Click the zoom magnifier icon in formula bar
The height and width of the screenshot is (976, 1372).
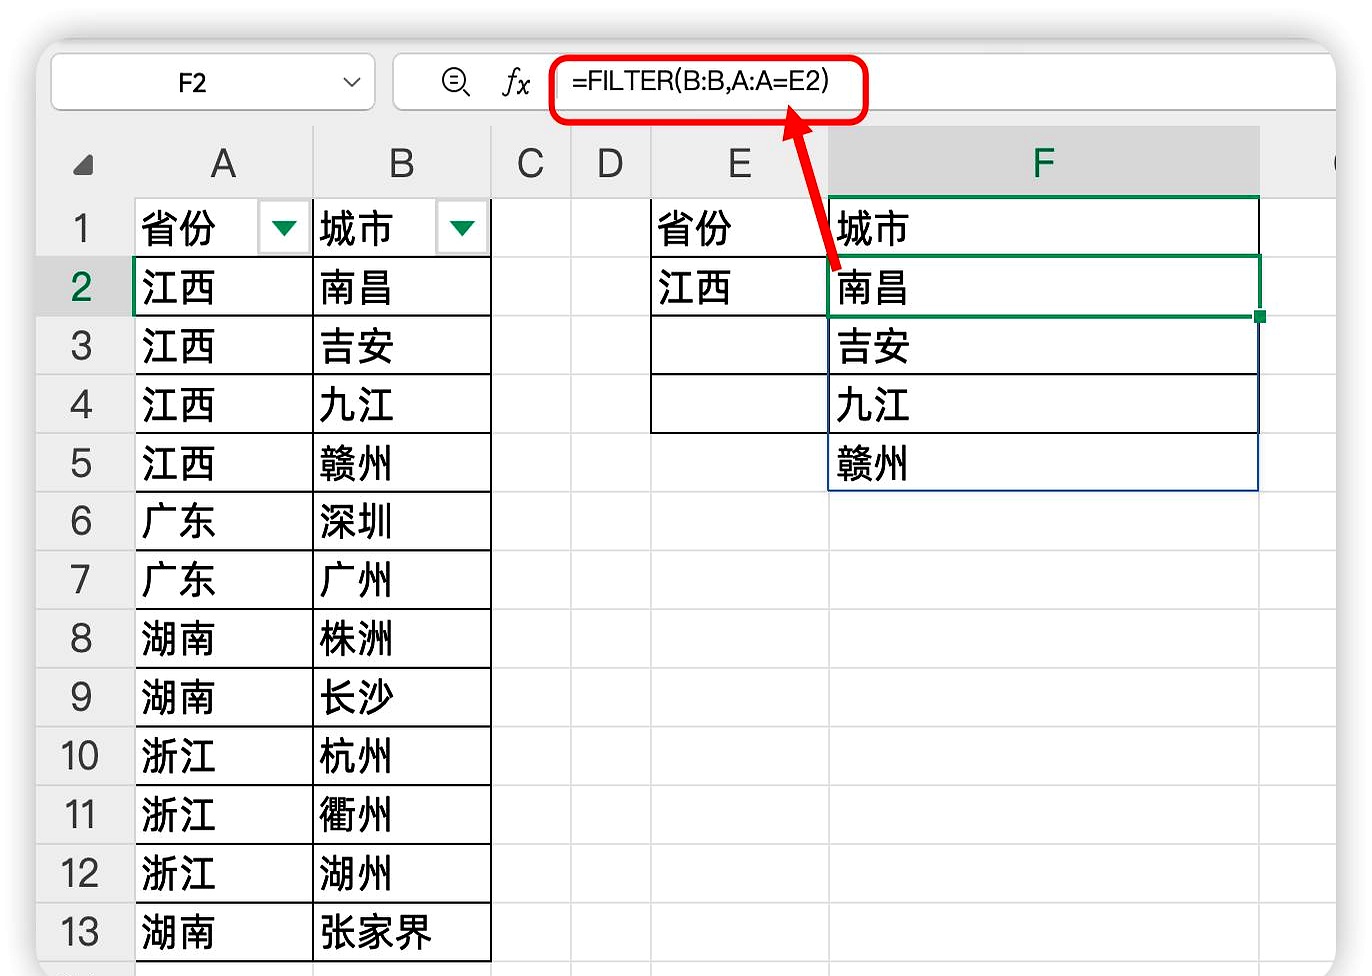[x=456, y=82]
